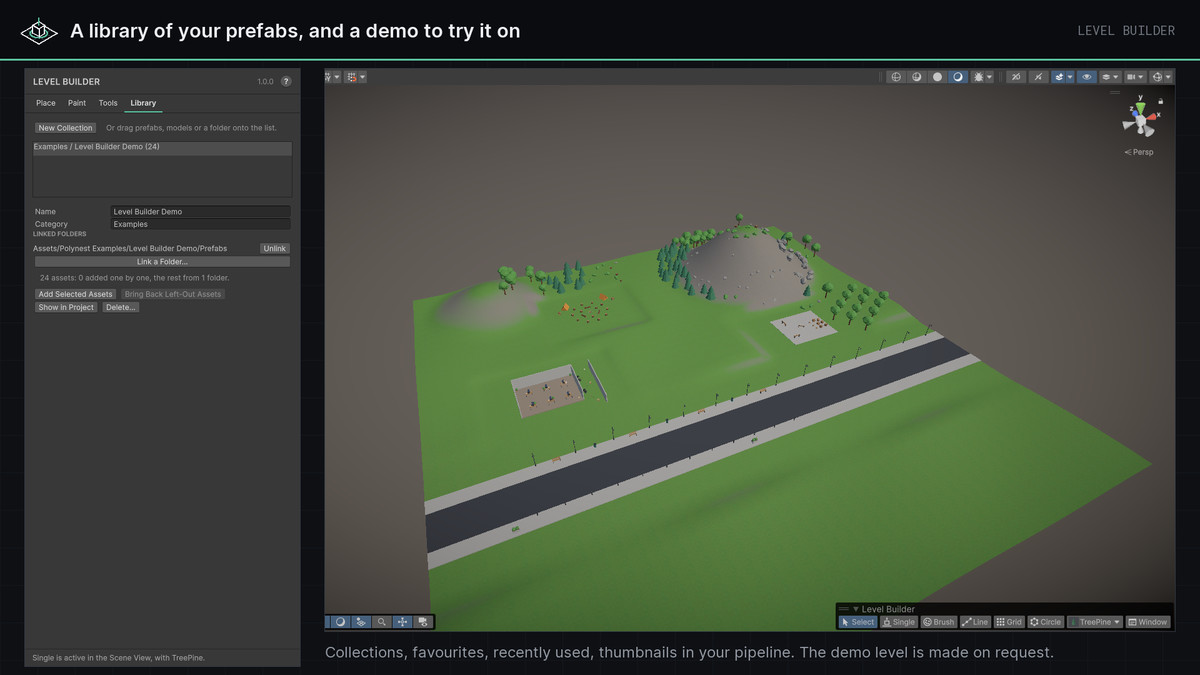Toggle scene effects layers icon

pos(1059,77)
